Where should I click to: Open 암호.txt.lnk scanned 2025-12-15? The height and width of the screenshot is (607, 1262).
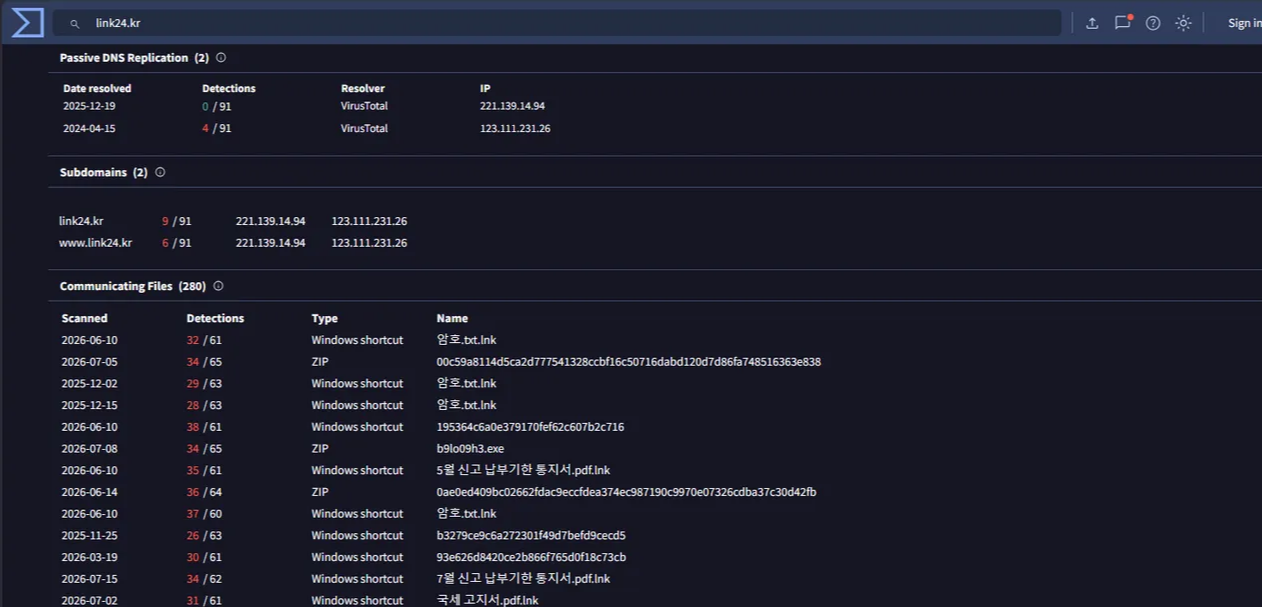(x=466, y=405)
